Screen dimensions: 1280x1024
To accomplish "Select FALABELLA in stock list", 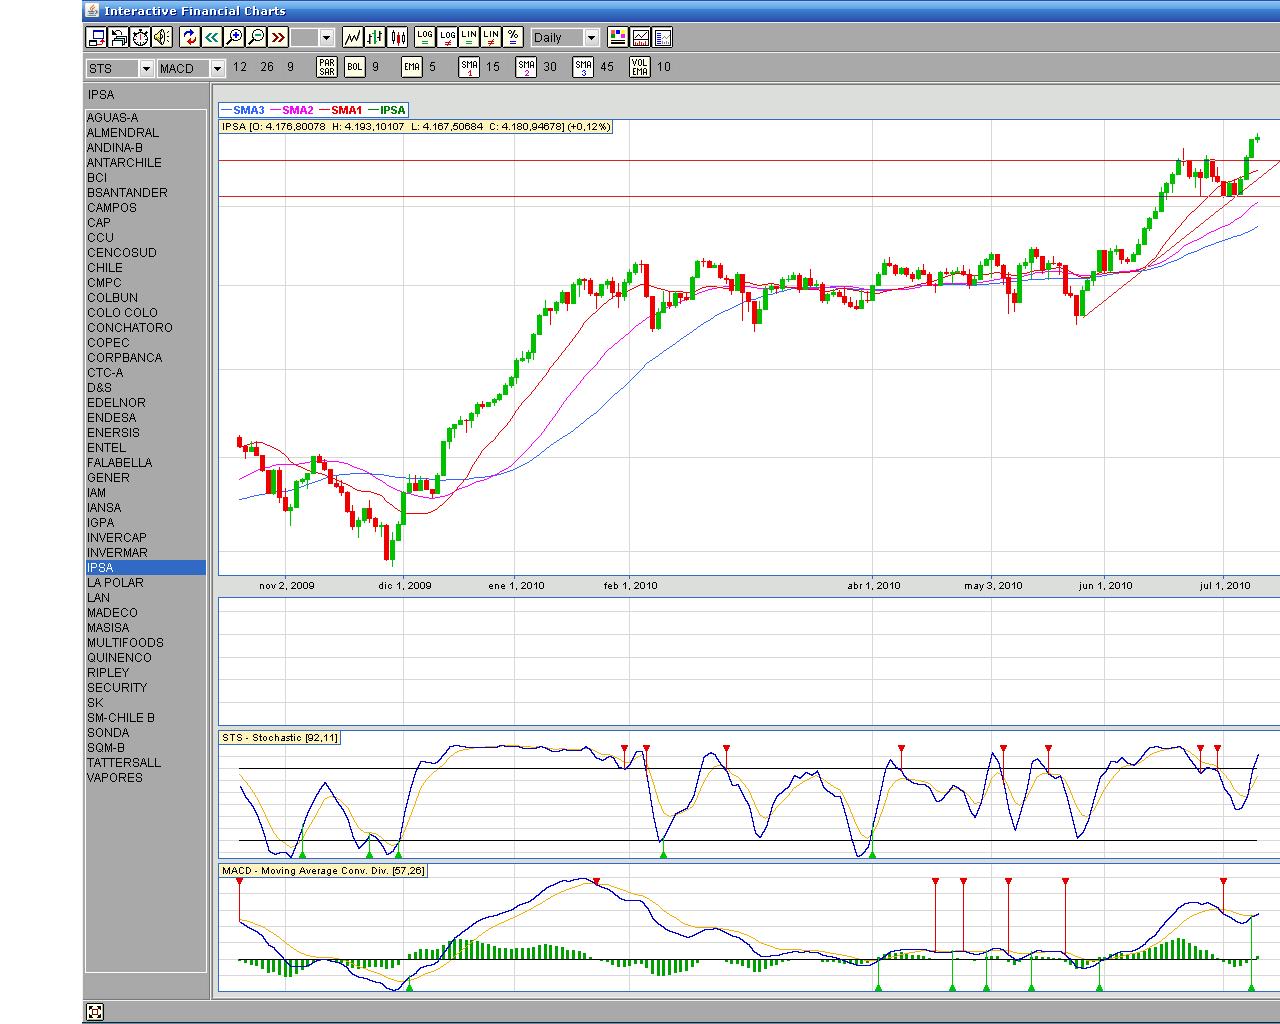I will (146, 462).
